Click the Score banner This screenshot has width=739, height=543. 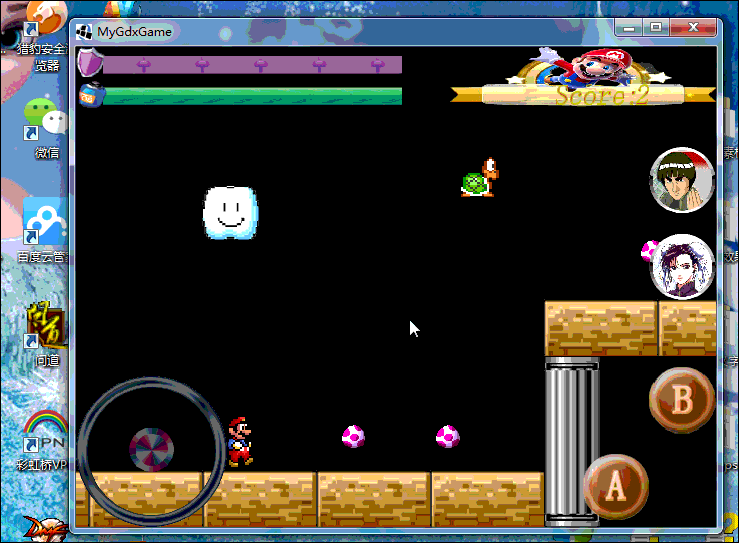pyautogui.click(x=583, y=95)
